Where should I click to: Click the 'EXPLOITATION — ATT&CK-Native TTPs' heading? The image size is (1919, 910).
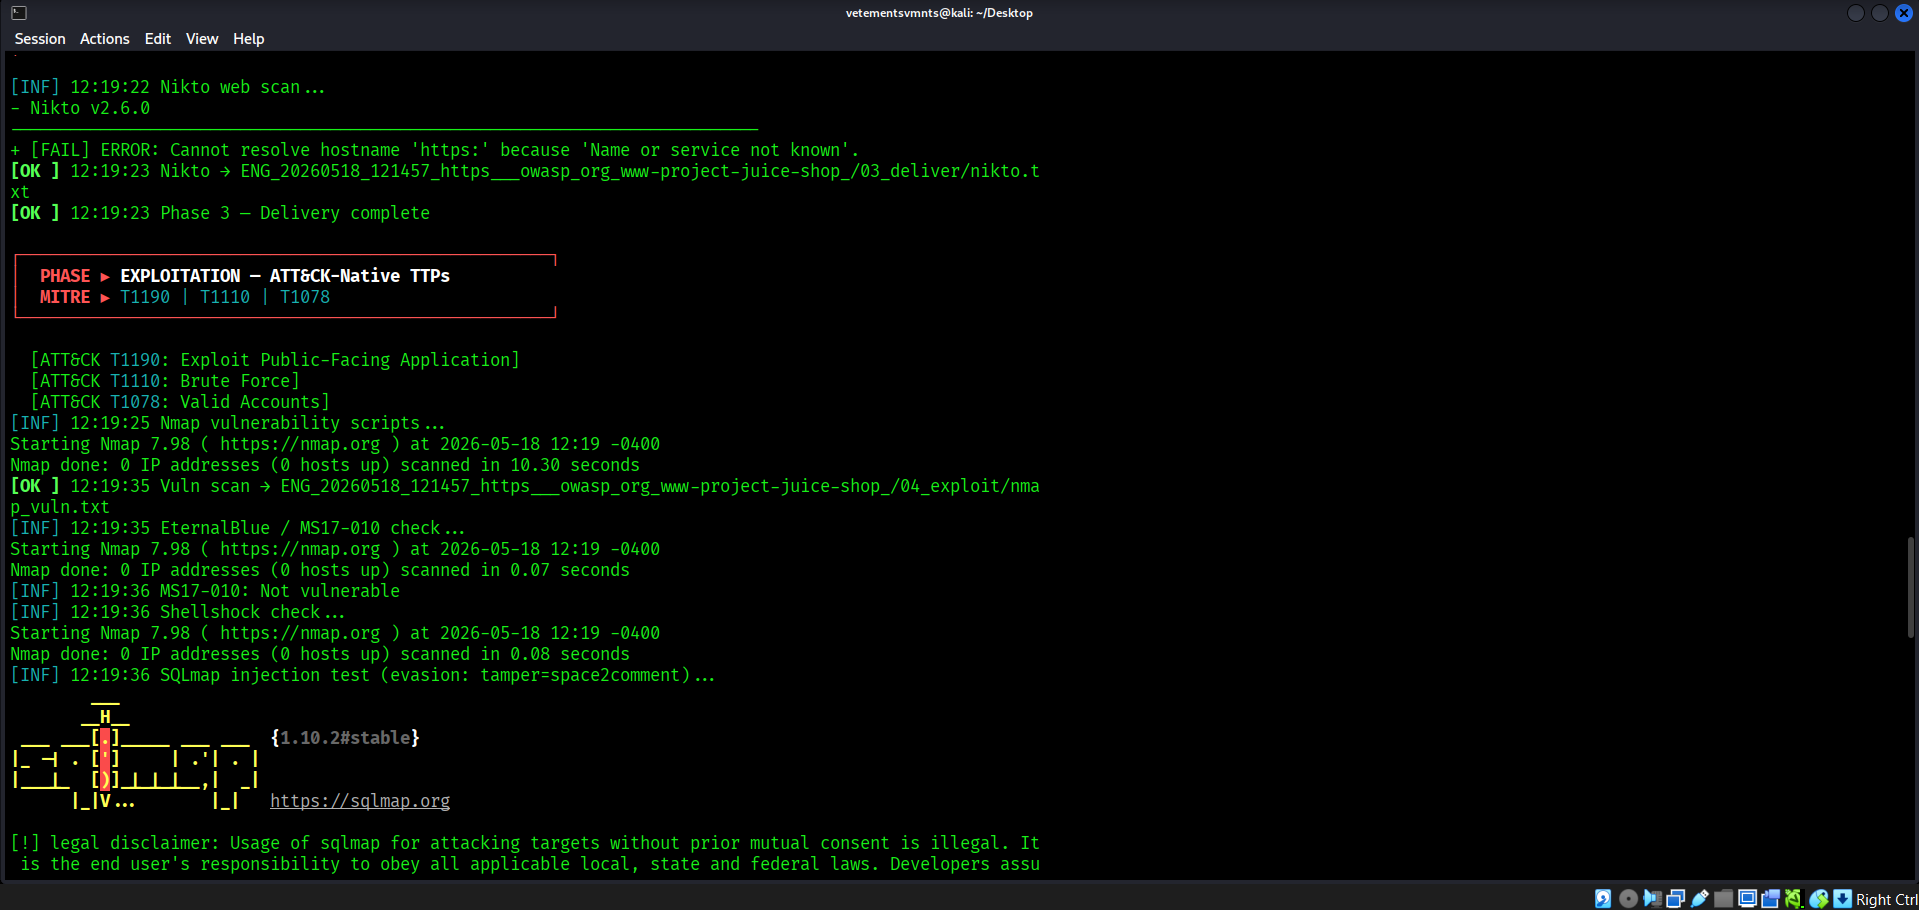(285, 276)
